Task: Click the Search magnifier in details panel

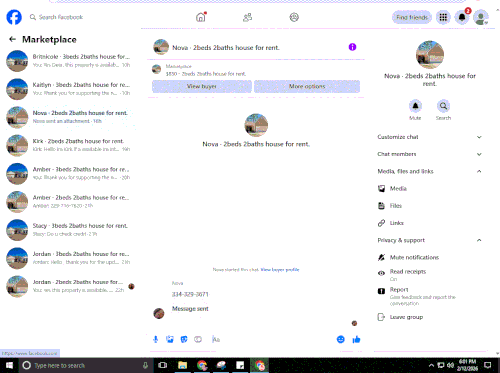Action: coord(443,106)
